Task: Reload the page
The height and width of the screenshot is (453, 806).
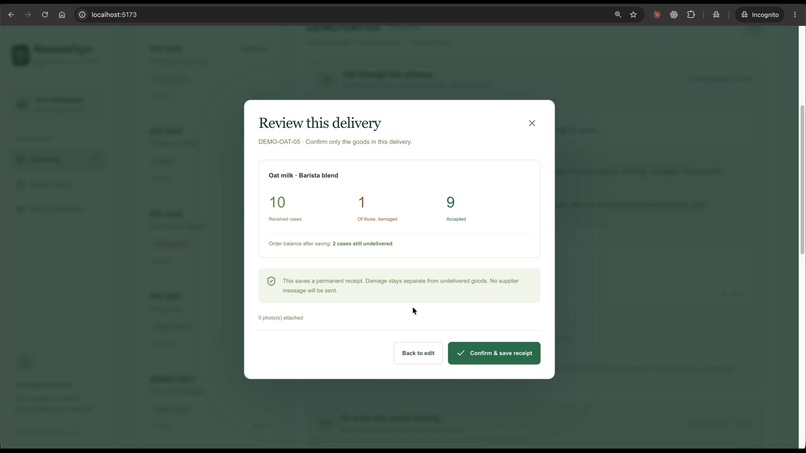Action: tap(45, 14)
